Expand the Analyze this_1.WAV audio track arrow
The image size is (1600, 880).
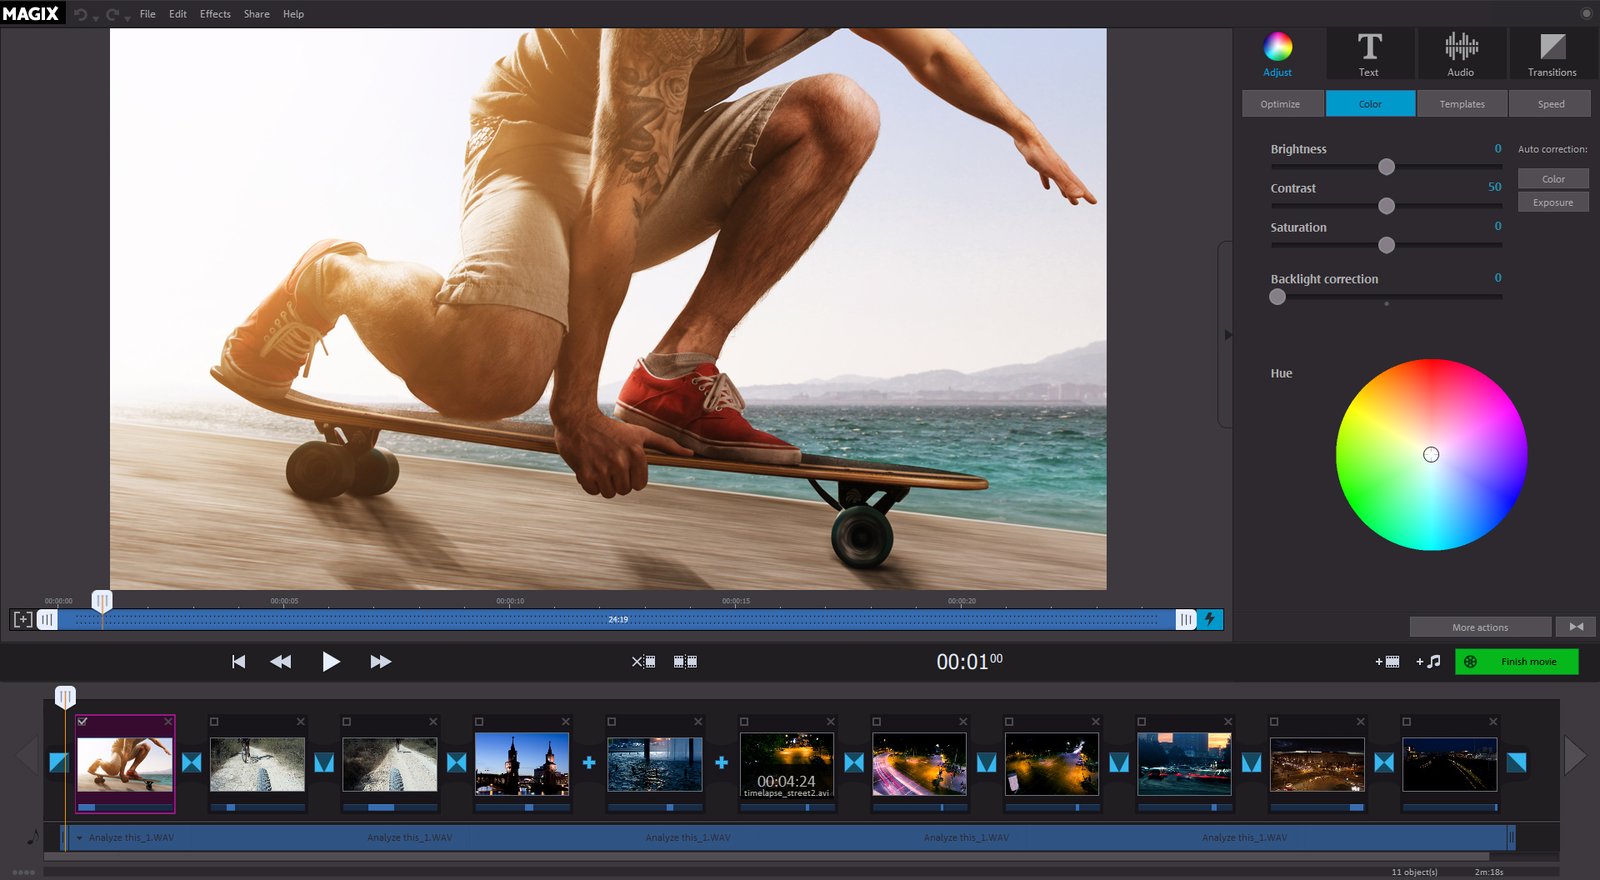click(80, 838)
